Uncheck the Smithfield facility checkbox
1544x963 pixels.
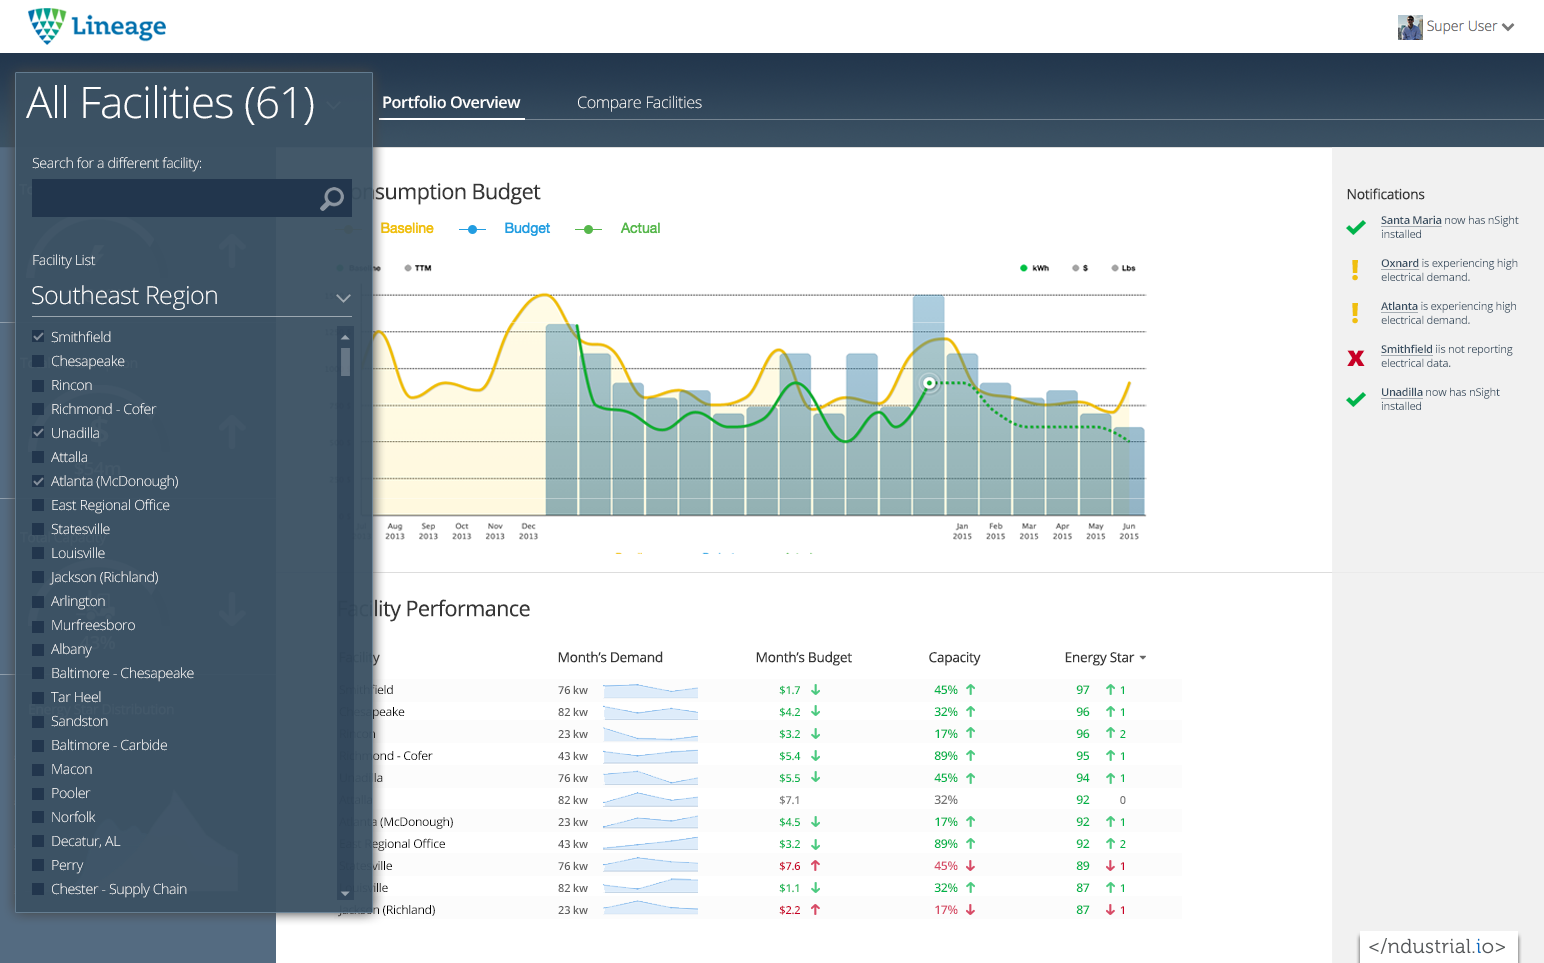click(38, 337)
